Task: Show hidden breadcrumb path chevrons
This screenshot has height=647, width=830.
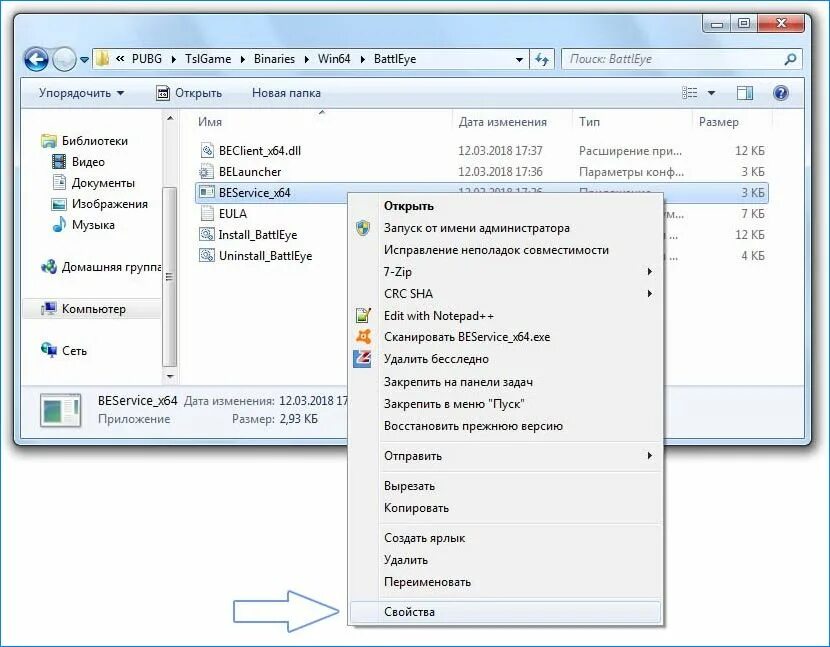Action: 120,59
